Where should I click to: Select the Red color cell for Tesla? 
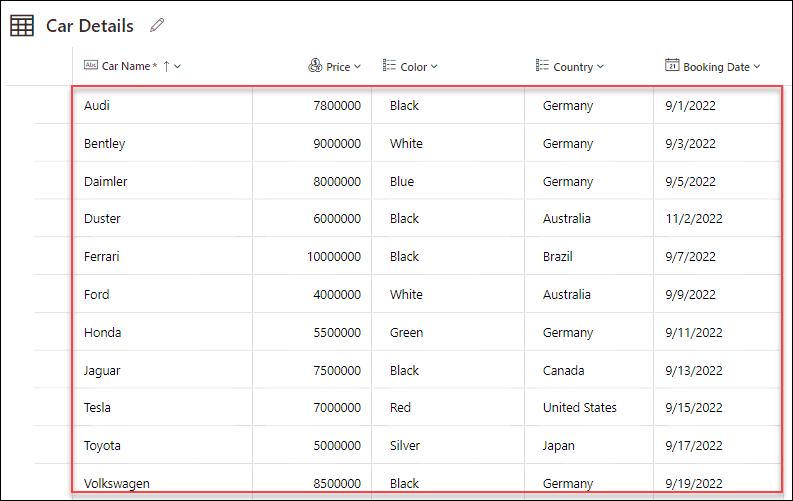pos(448,407)
